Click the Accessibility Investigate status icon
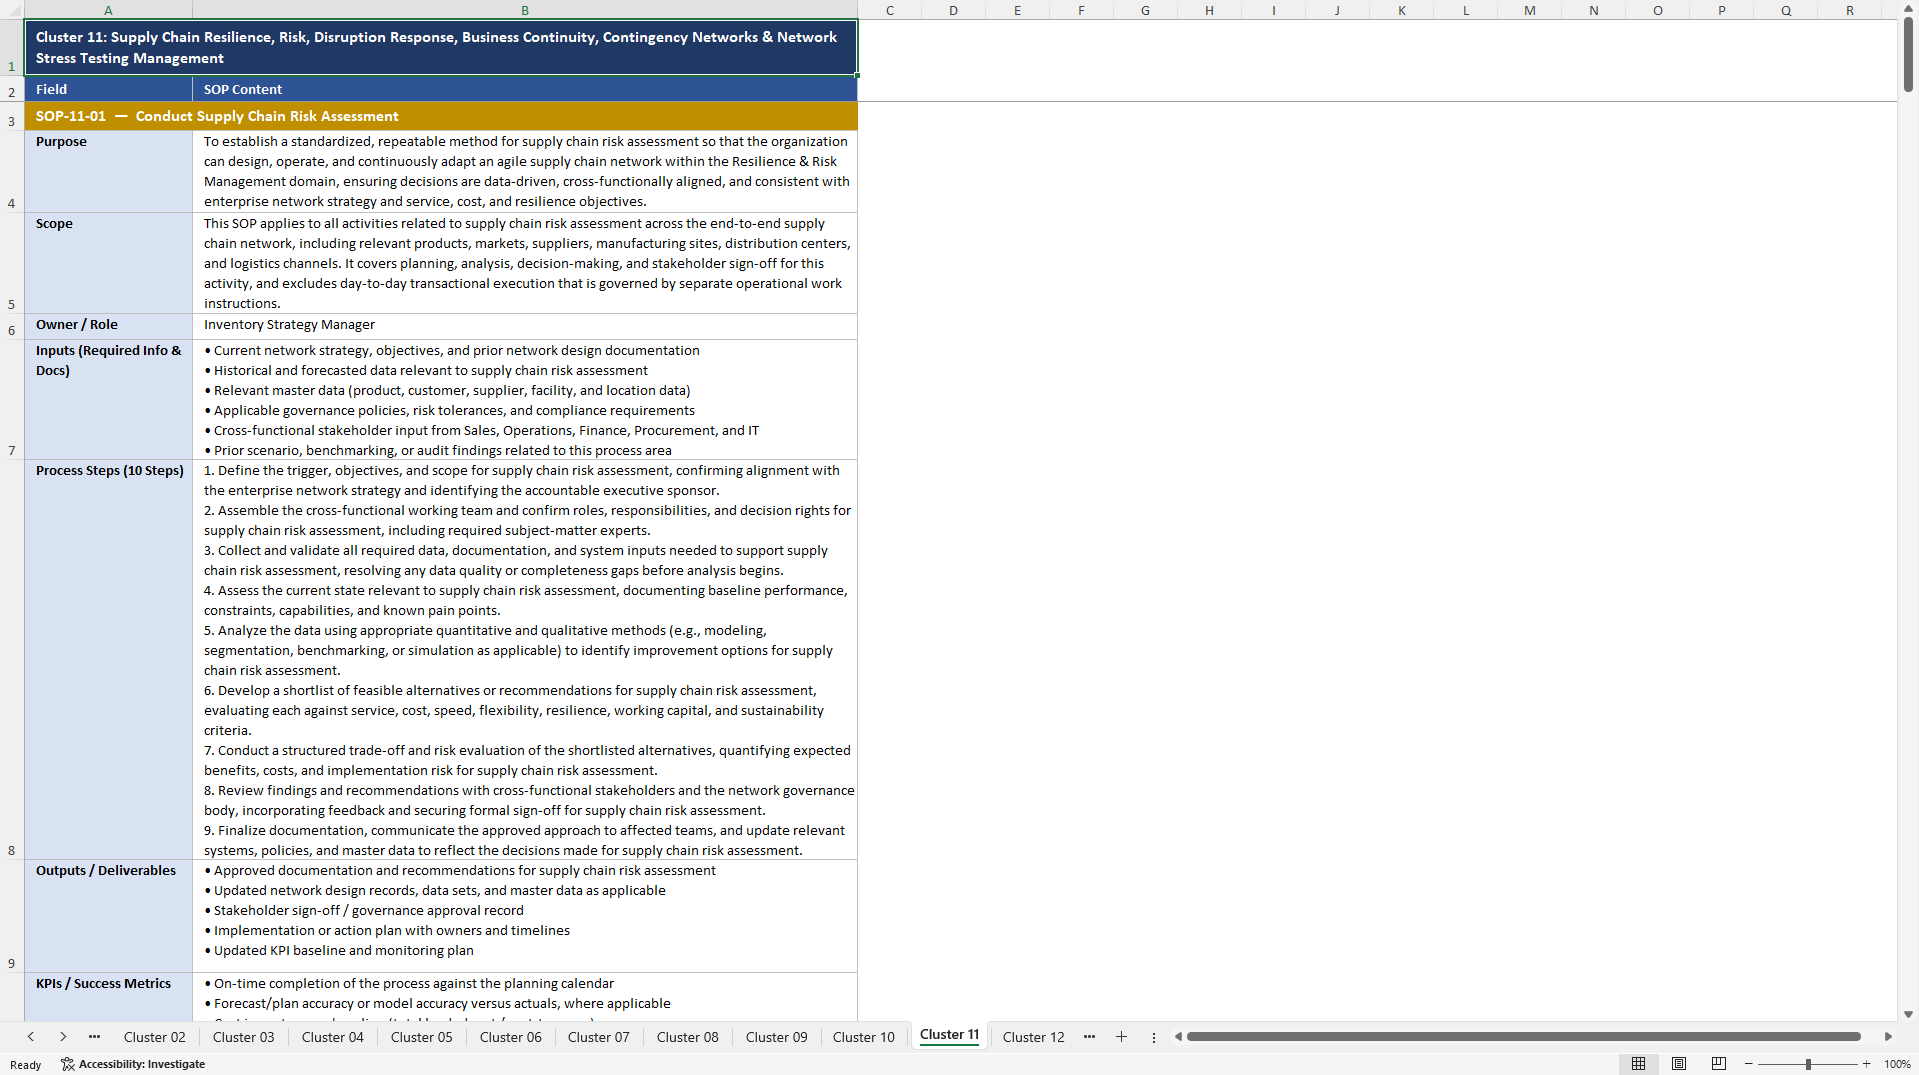 [67, 1064]
